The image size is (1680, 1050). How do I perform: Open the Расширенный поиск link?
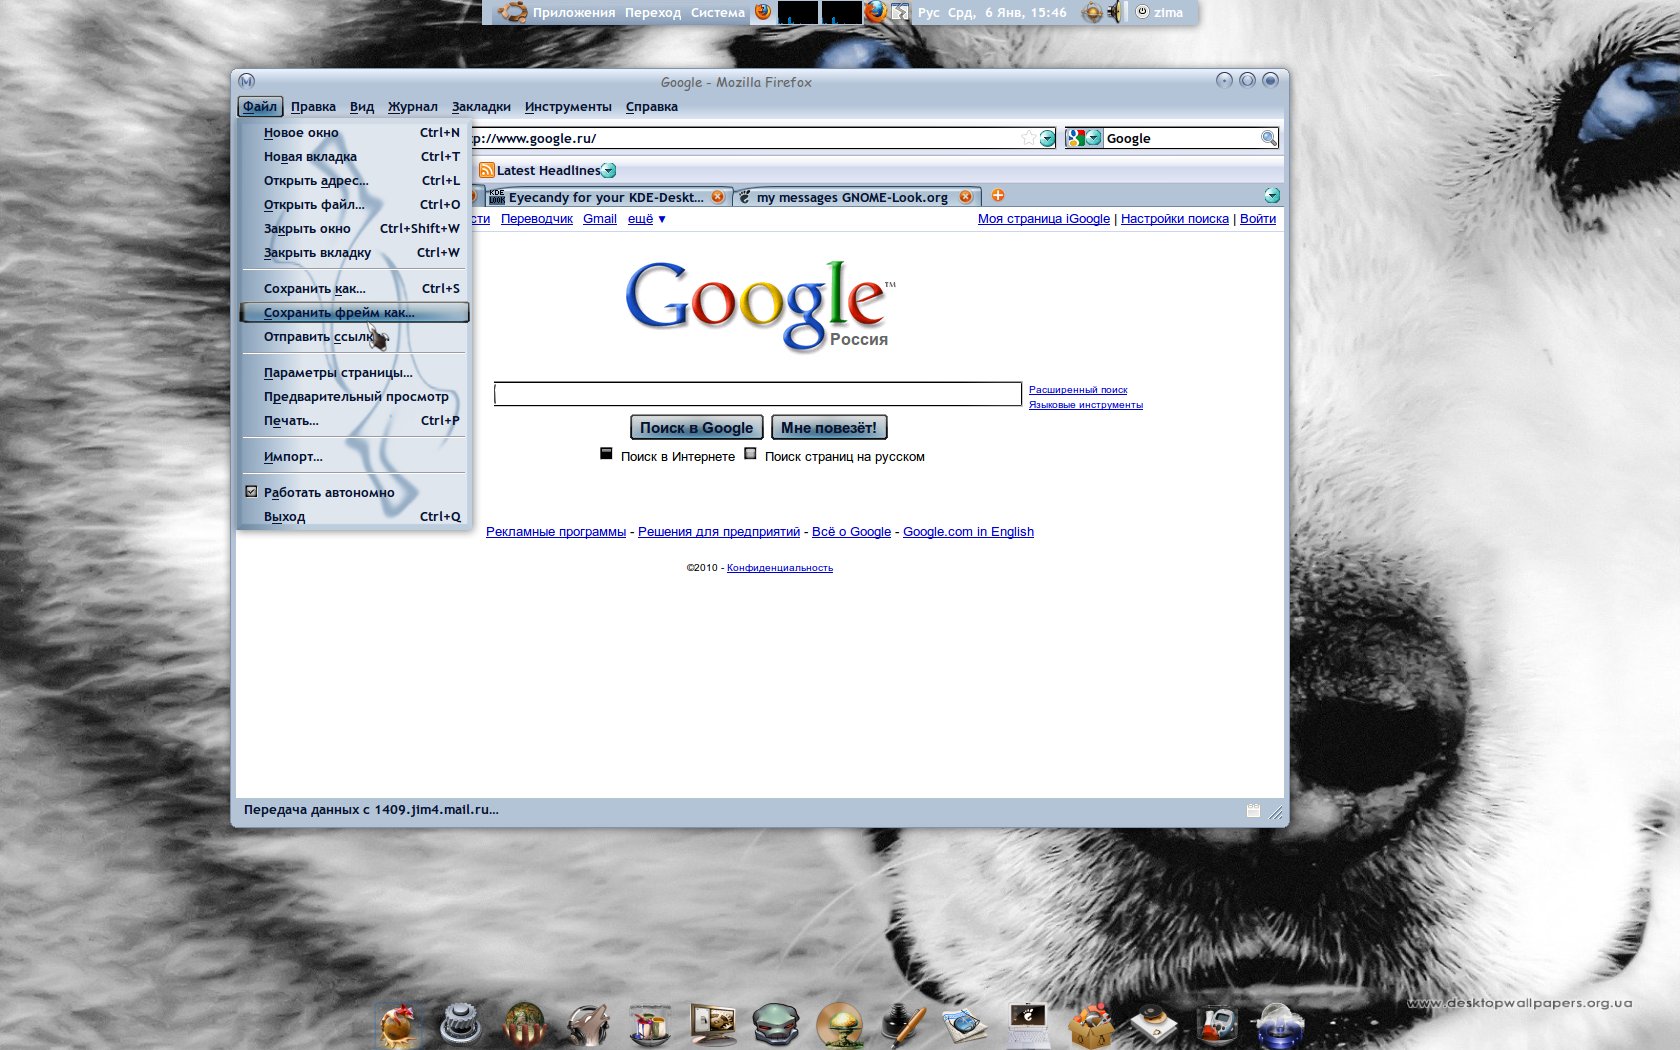click(x=1078, y=390)
